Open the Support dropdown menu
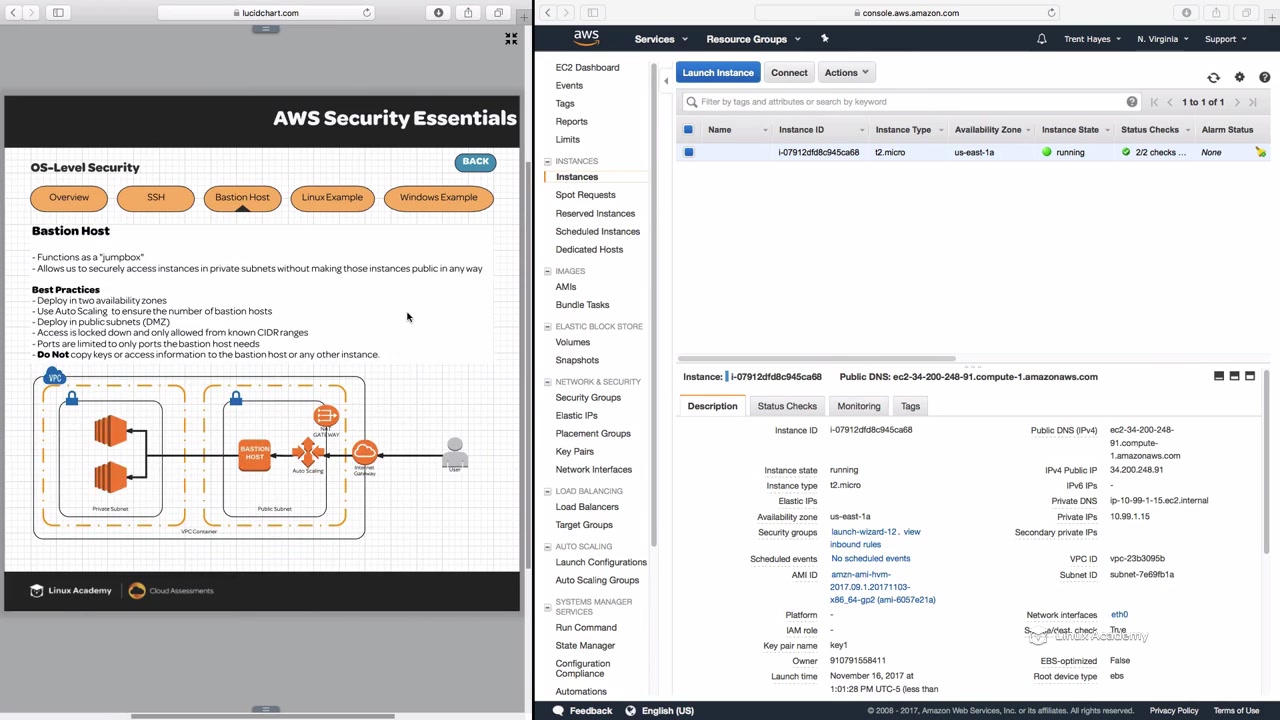The height and width of the screenshot is (720, 1280). 1225,39
